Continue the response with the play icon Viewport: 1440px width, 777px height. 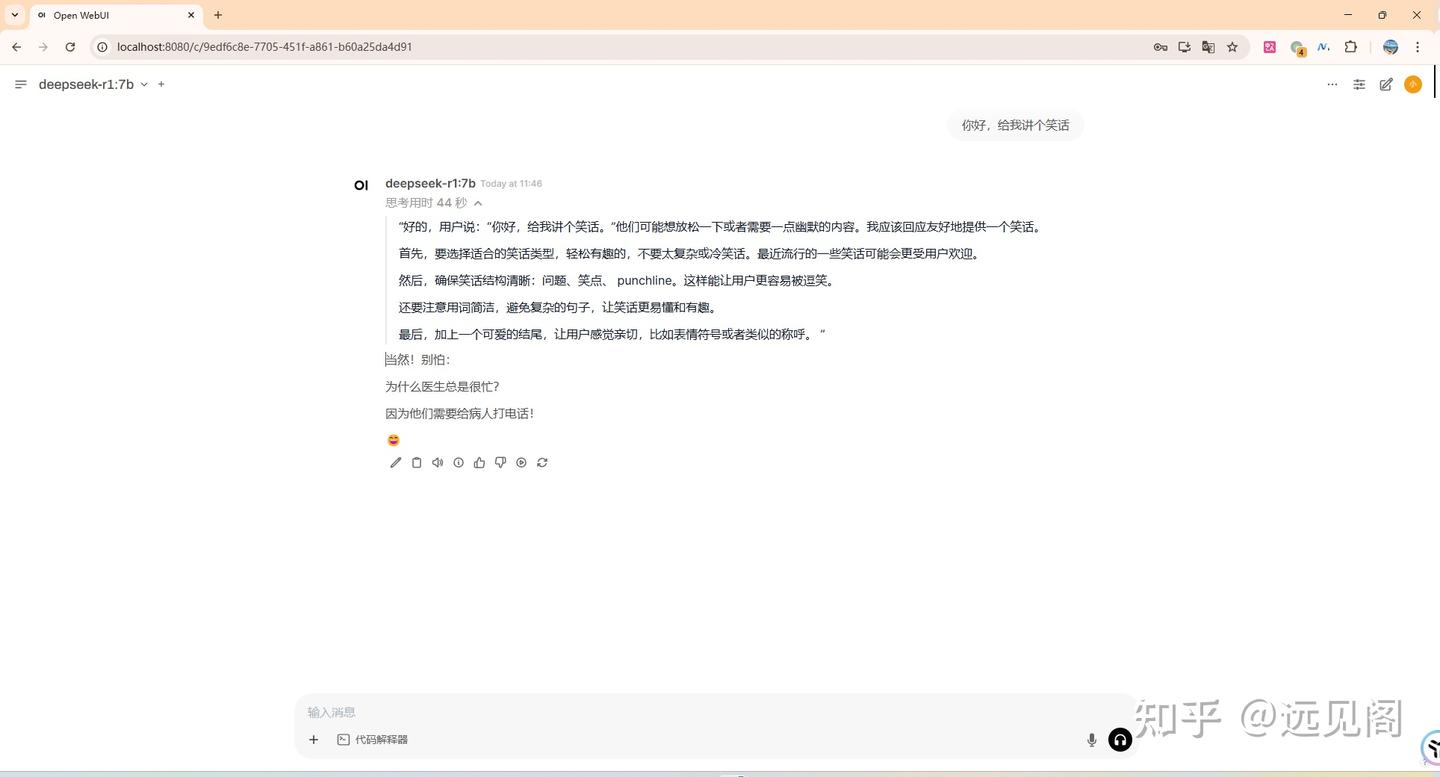[520, 462]
